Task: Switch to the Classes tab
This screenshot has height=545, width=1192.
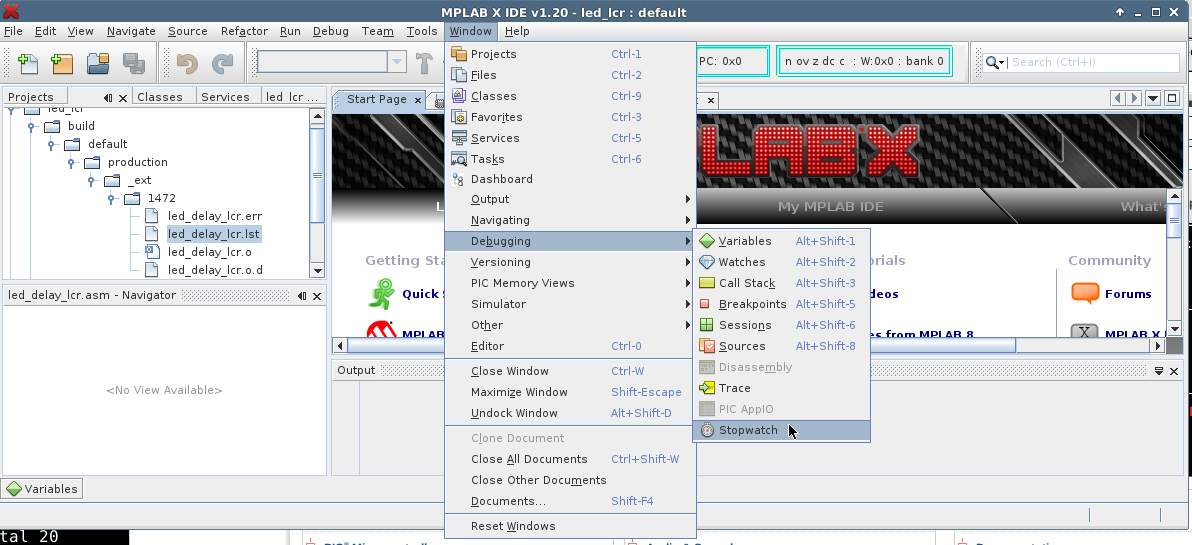Action: (x=159, y=97)
